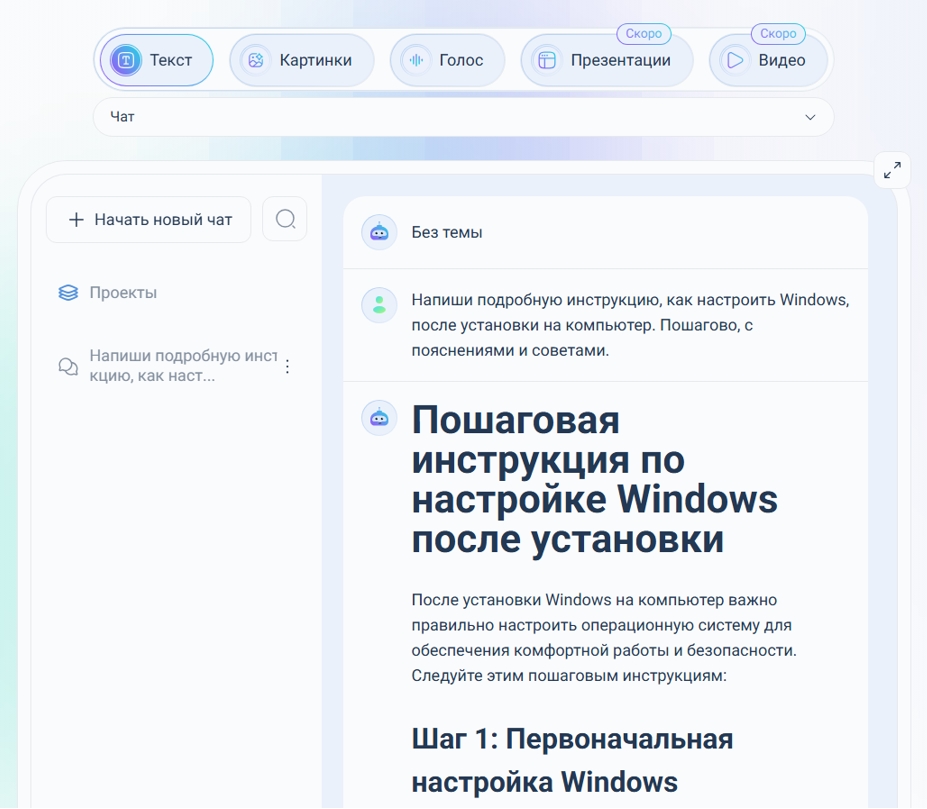
Task: Select the Презентации tab
Action: (x=607, y=60)
